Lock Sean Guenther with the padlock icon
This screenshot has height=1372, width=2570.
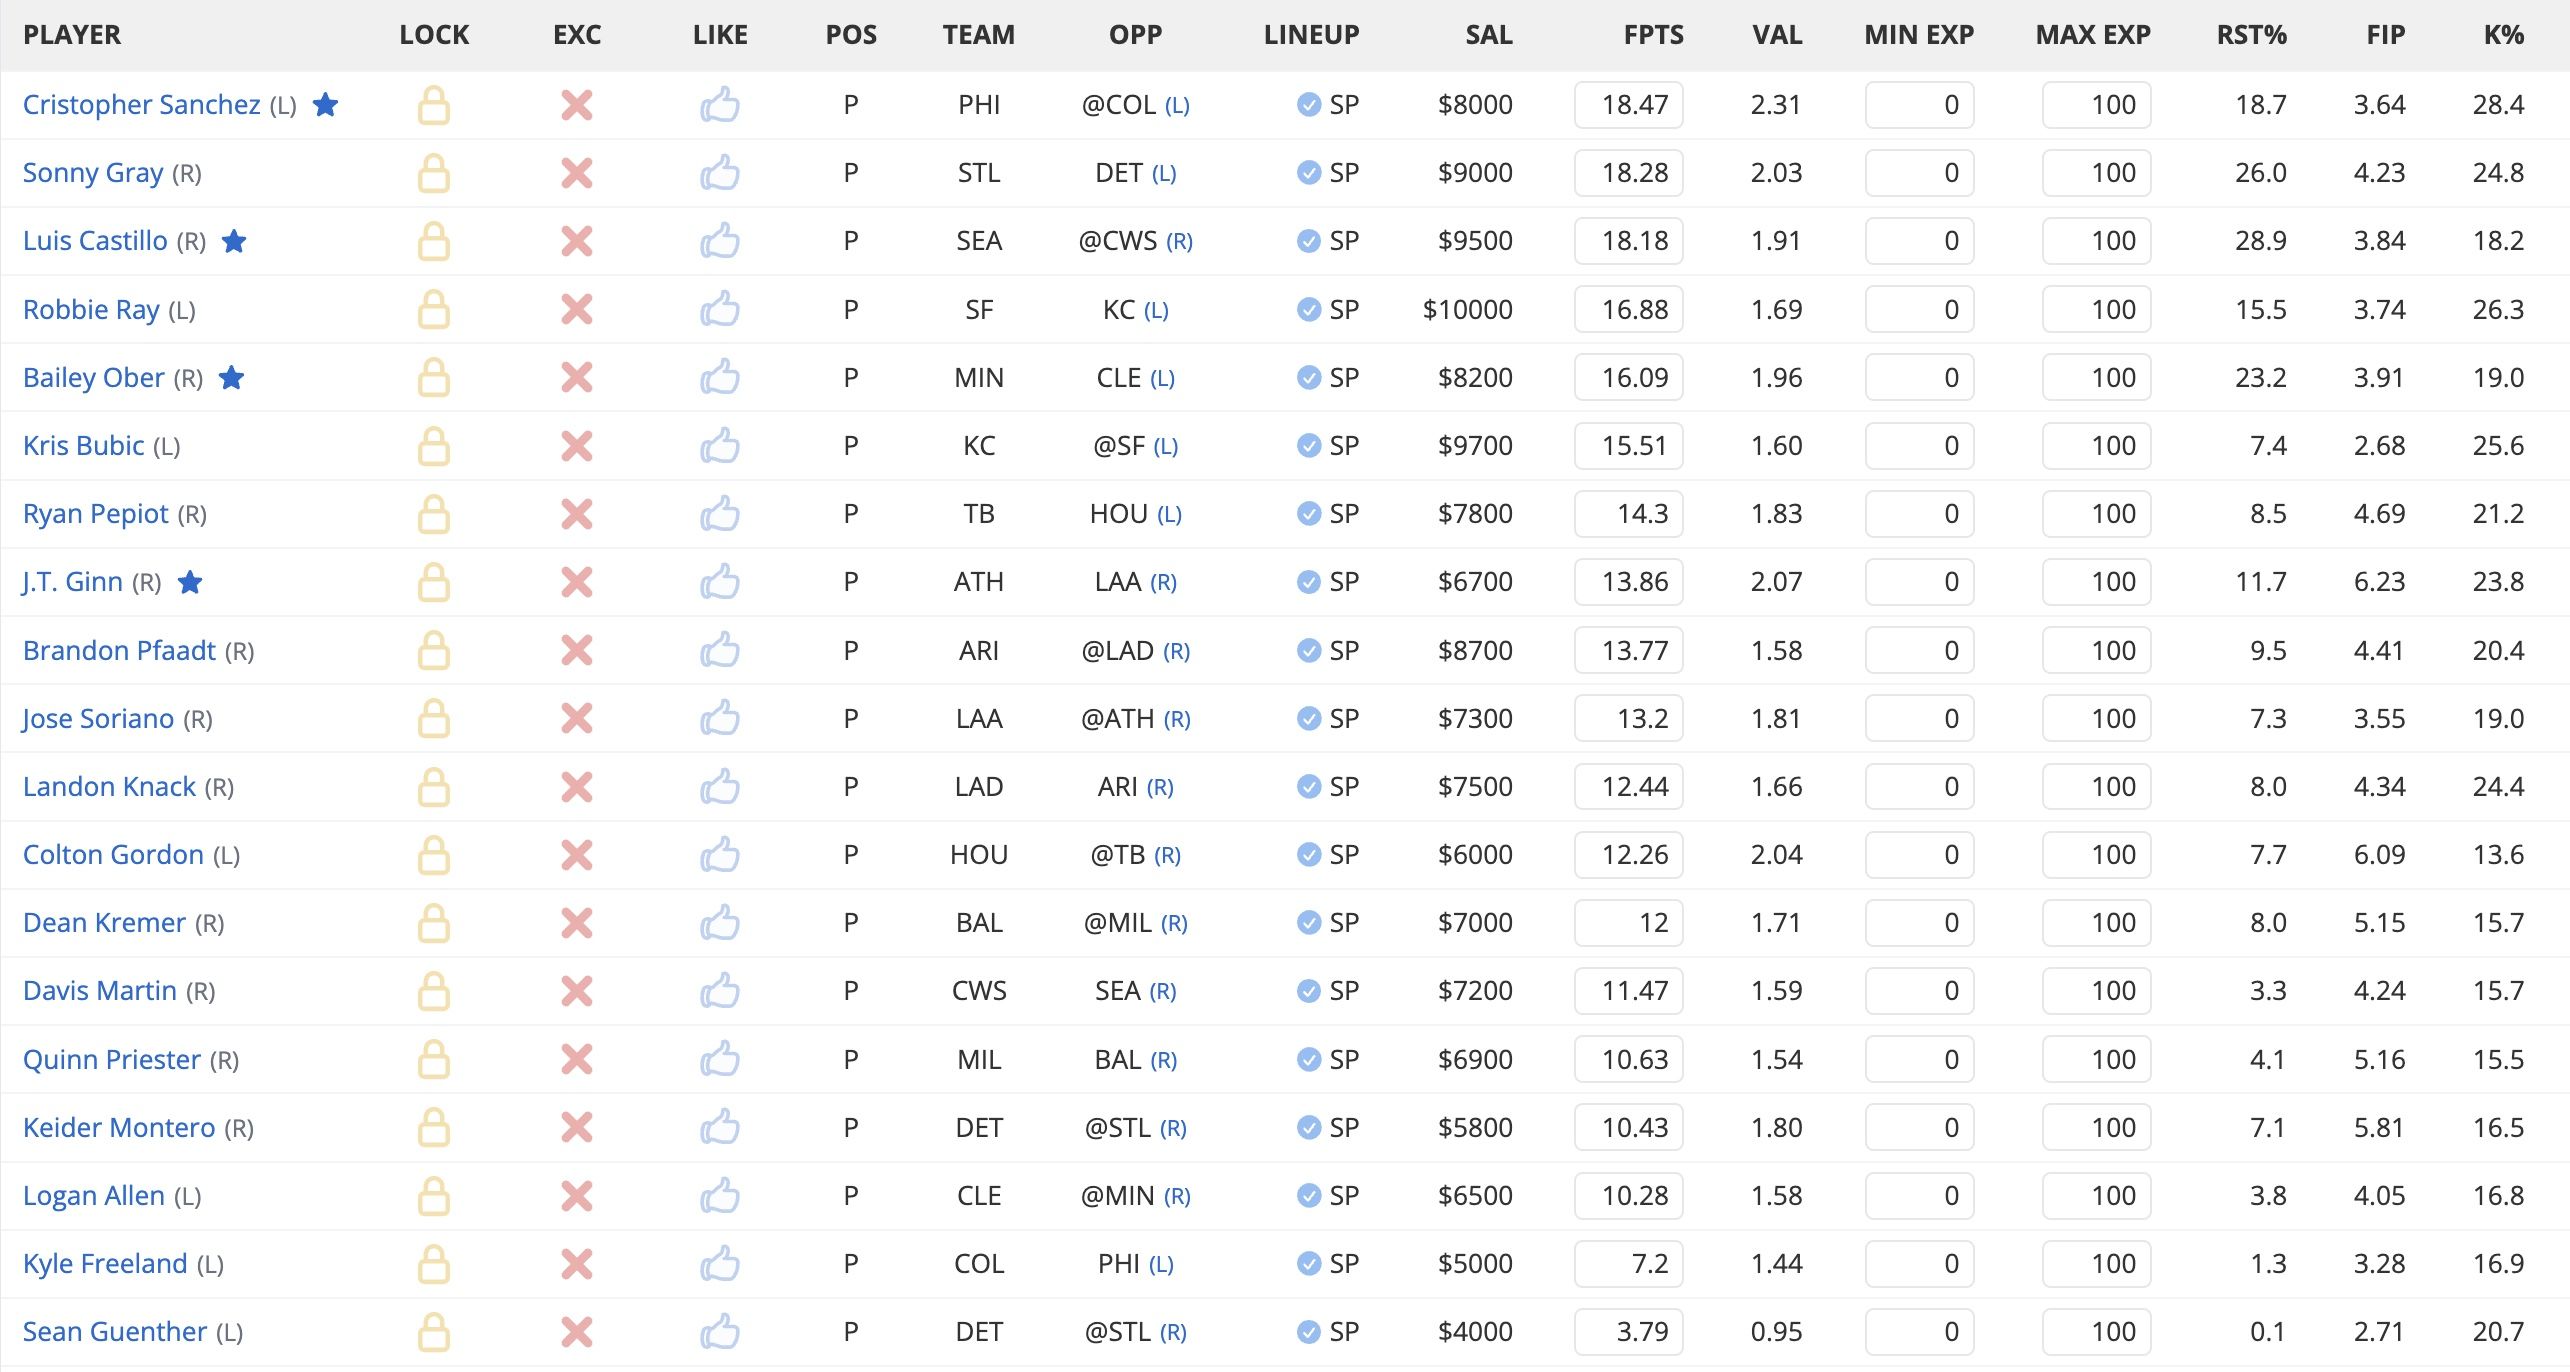point(433,1332)
